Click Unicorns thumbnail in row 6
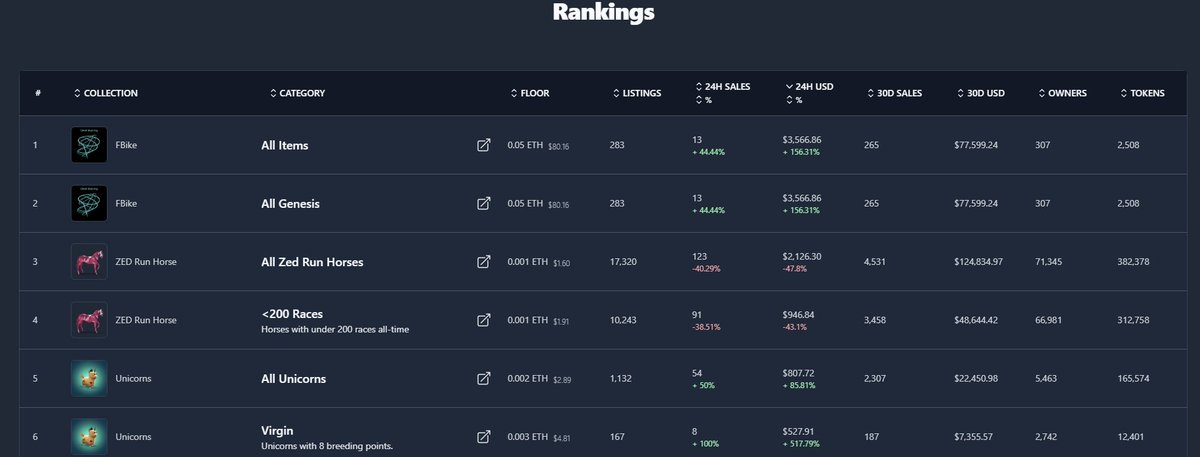 point(89,437)
